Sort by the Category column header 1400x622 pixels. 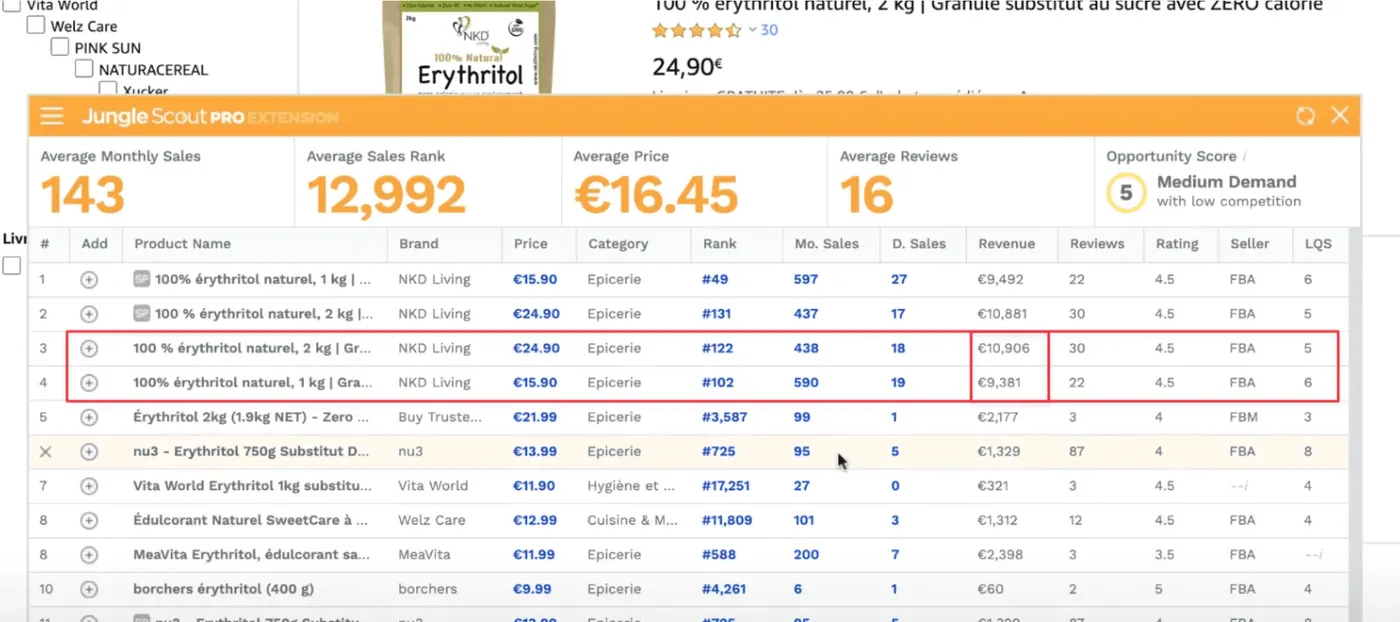coord(618,244)
